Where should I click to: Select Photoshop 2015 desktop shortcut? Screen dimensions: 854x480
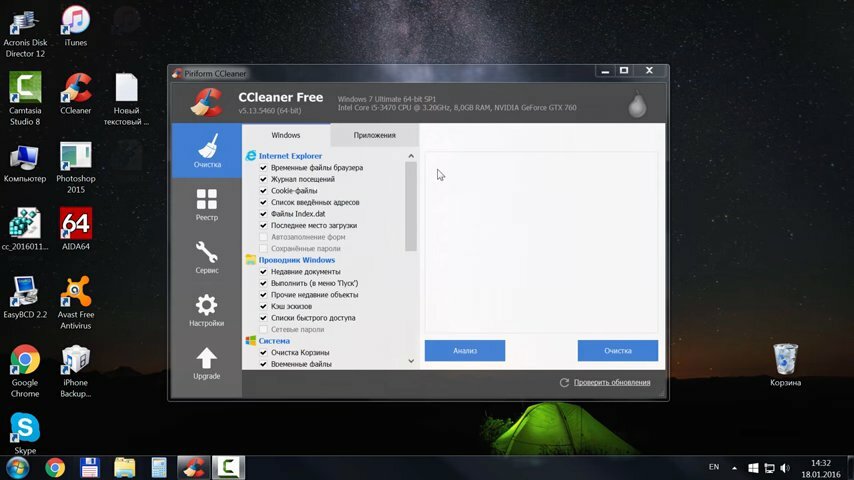tap(76, 168)
